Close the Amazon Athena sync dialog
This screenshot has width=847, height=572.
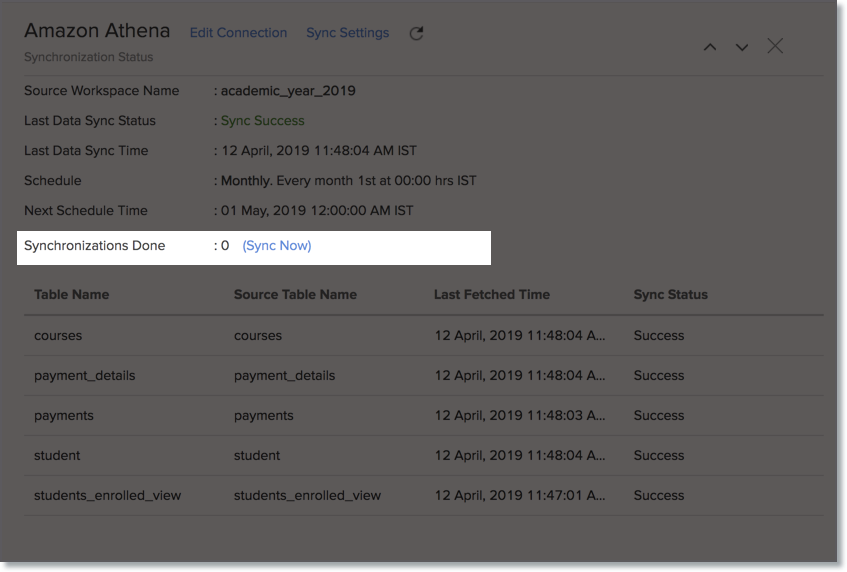tap(775, 46)
